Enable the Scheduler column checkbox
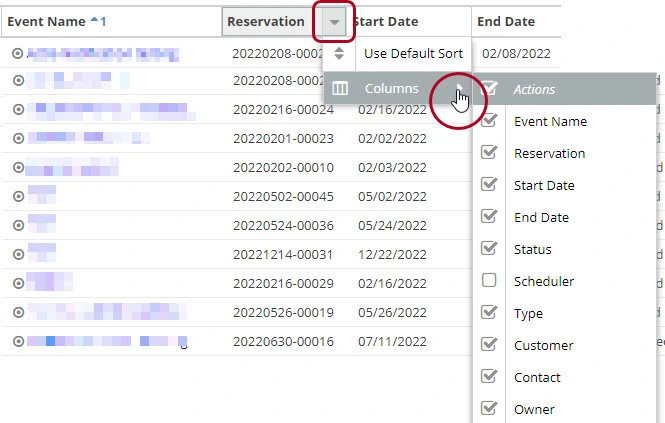Screen dimensions: 665x423 pos(489,280)
